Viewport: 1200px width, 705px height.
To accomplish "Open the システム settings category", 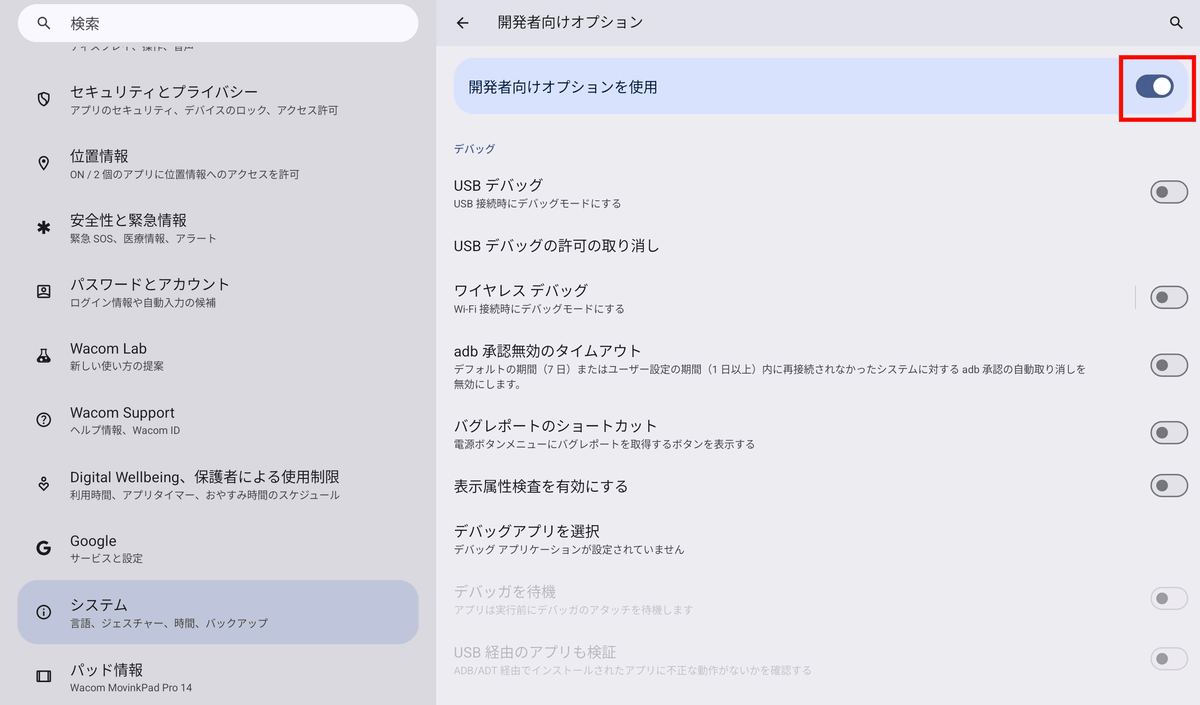I will [x=218, y=612].
